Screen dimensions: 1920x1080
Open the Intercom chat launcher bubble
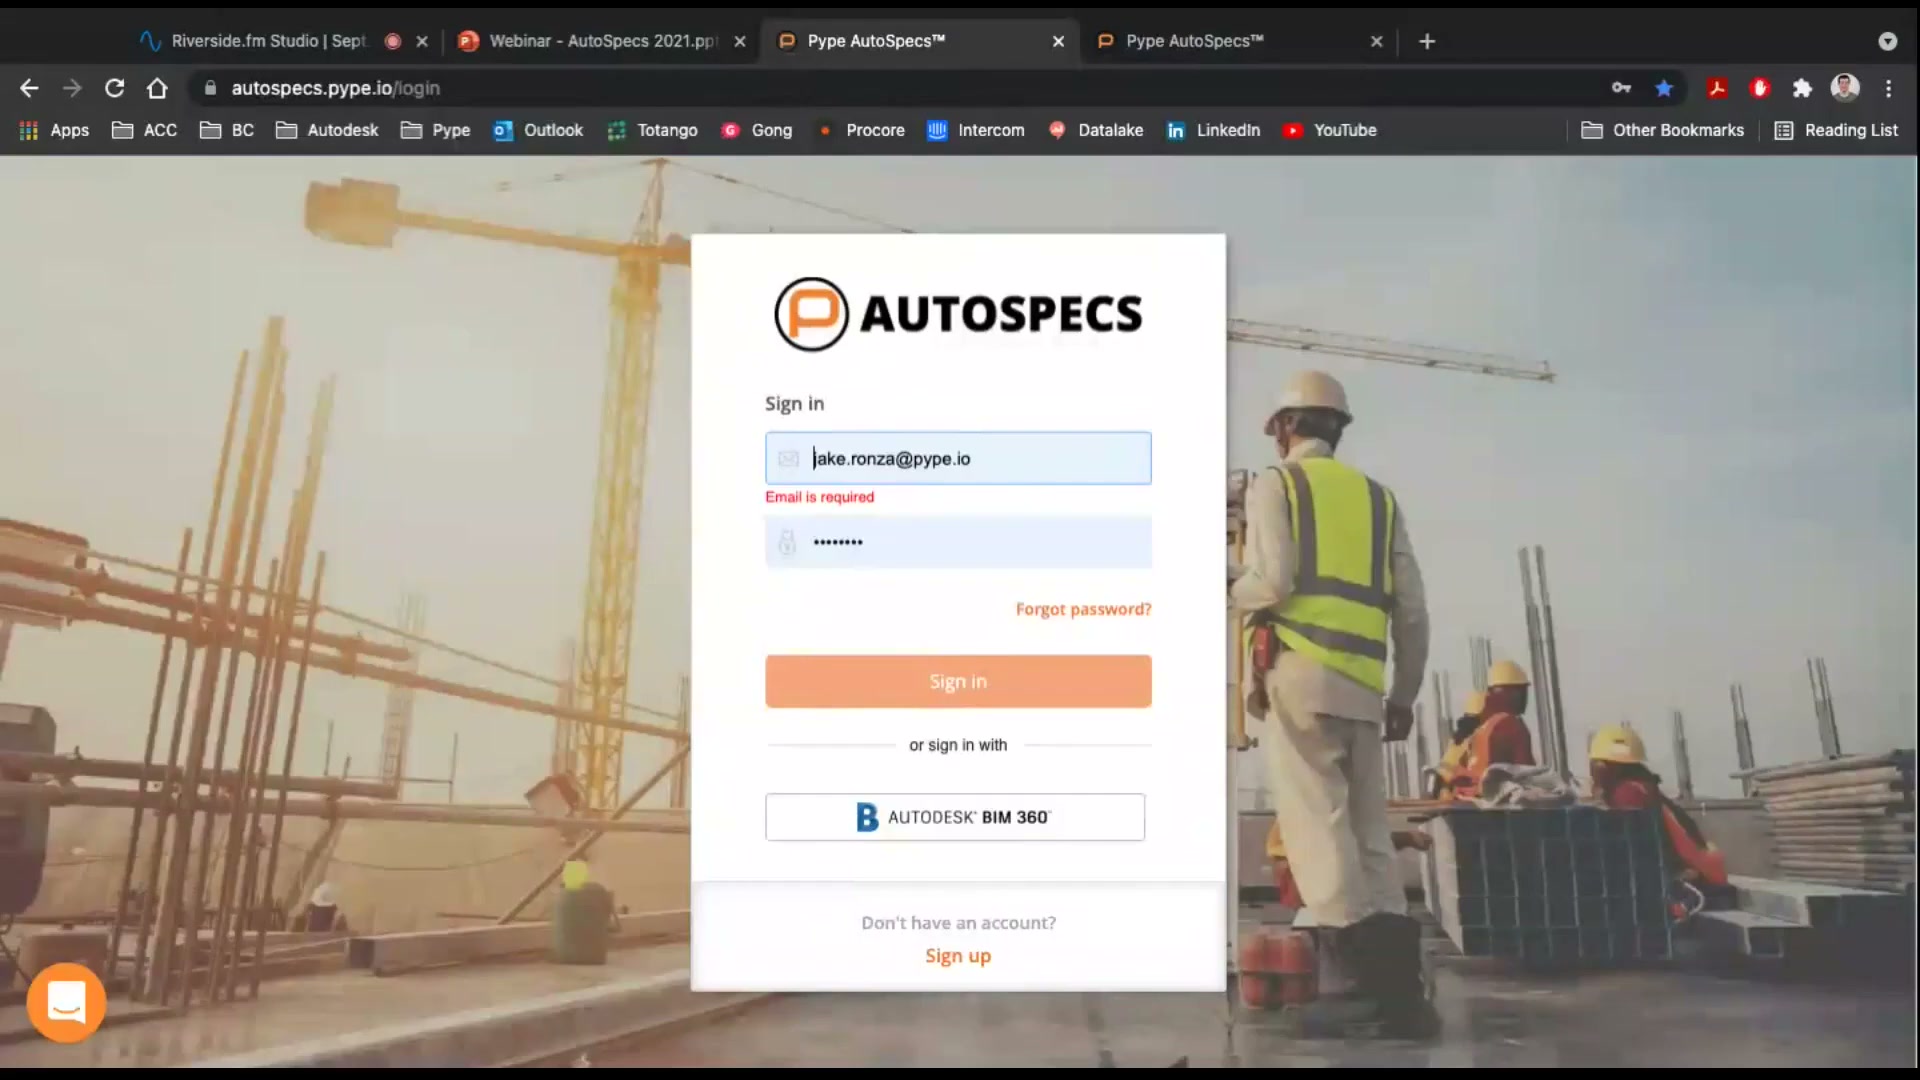coord(66,1002)
